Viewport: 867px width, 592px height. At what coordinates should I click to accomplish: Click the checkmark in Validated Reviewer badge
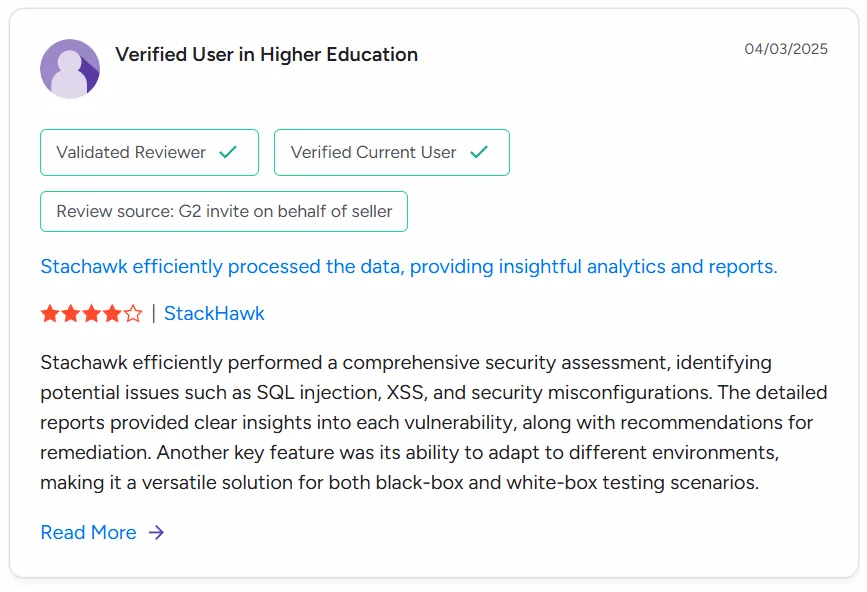pos(228,152)
